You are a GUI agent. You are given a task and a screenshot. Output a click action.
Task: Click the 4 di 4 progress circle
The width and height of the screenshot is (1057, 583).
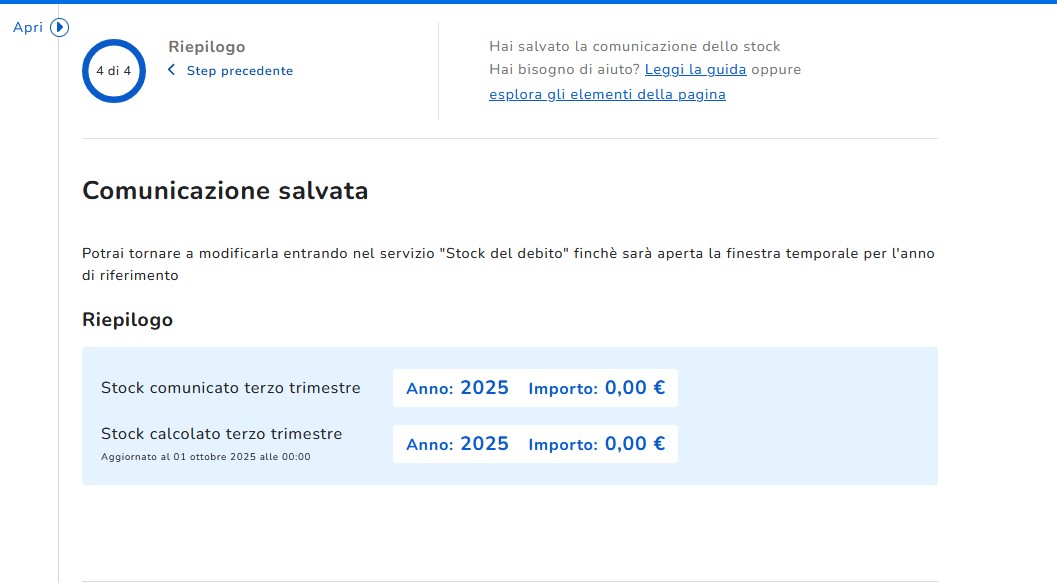coord(114,71)
